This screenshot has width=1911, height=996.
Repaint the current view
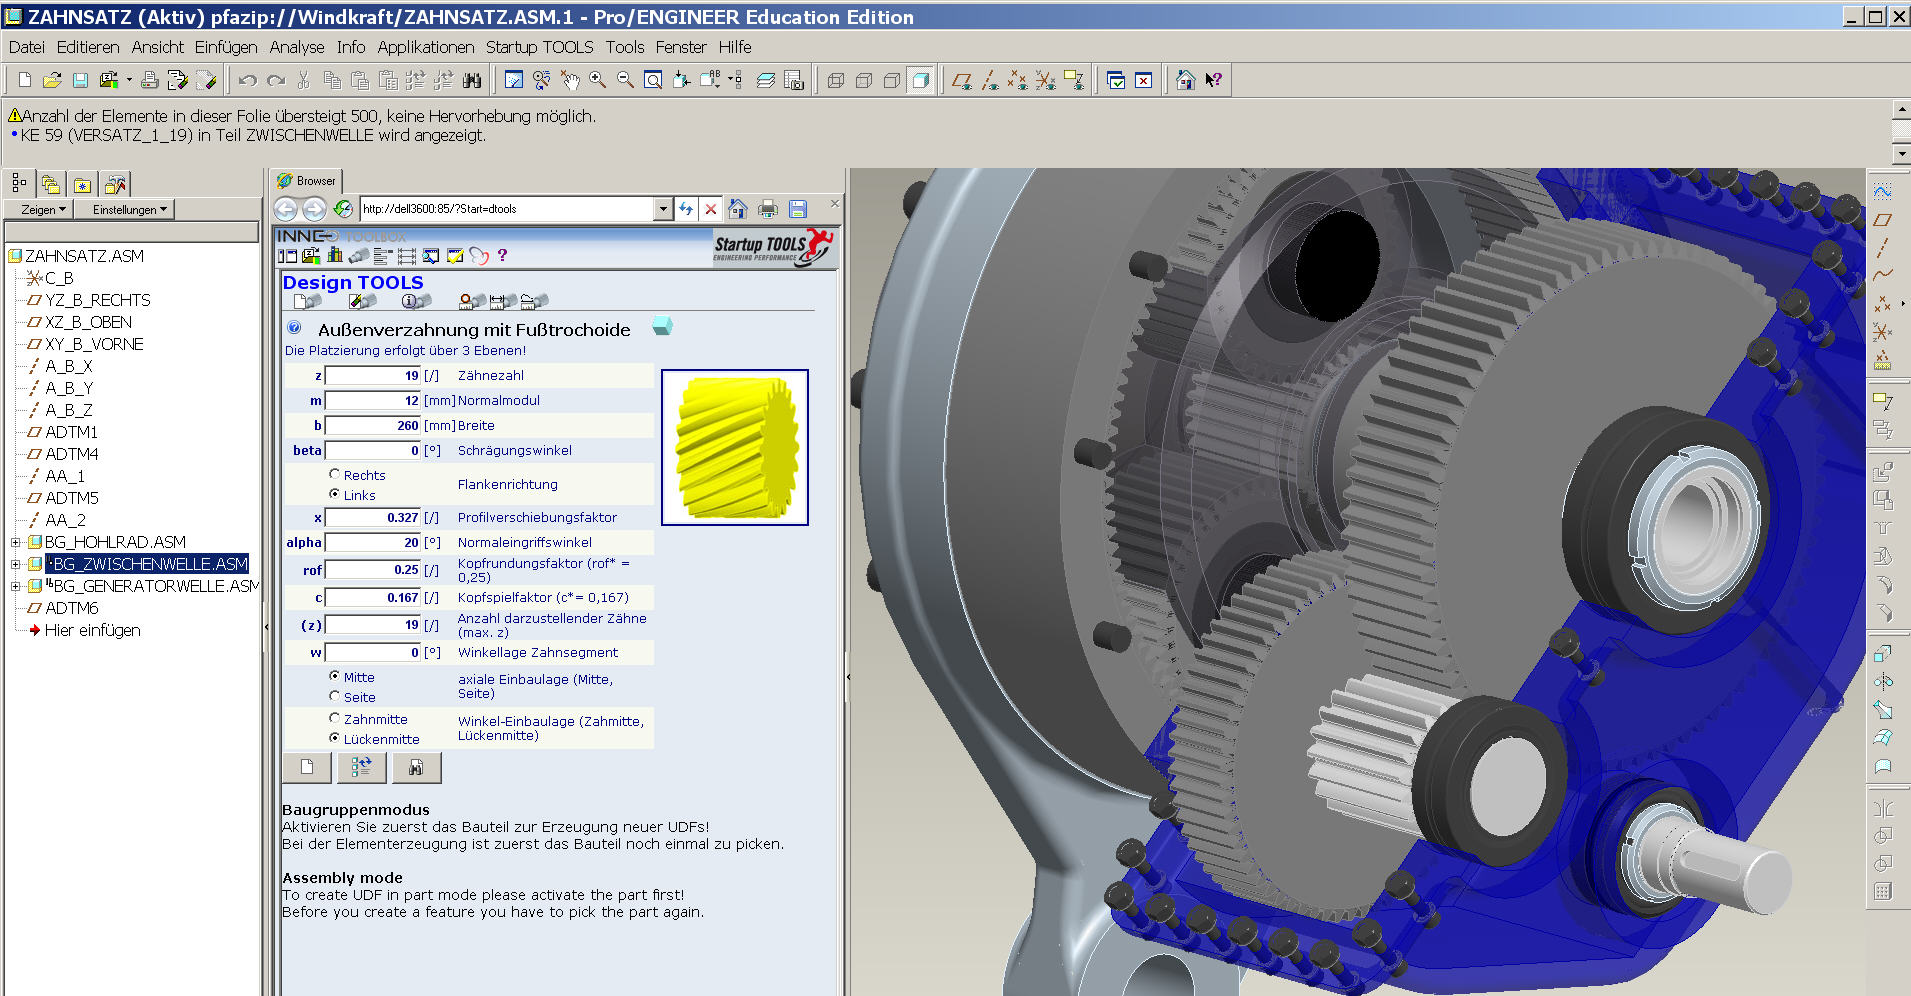point(514,80)
